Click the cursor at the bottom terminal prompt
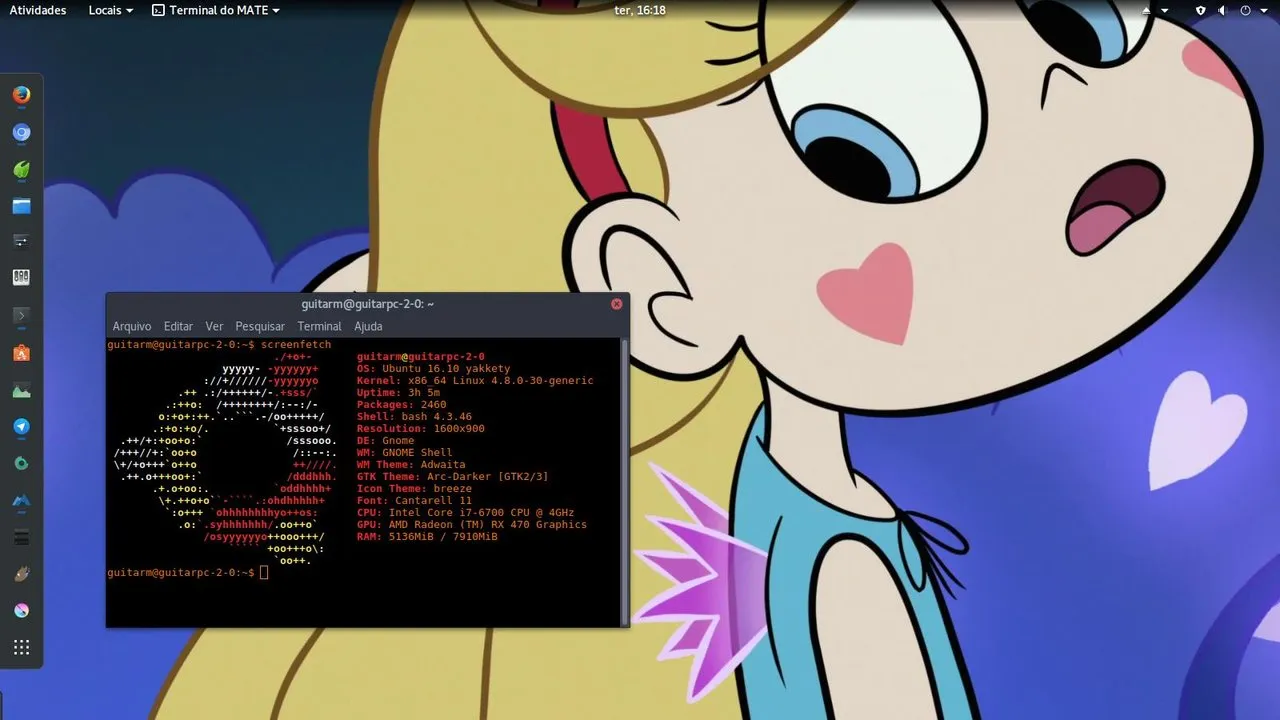 [x=264, y=572]
